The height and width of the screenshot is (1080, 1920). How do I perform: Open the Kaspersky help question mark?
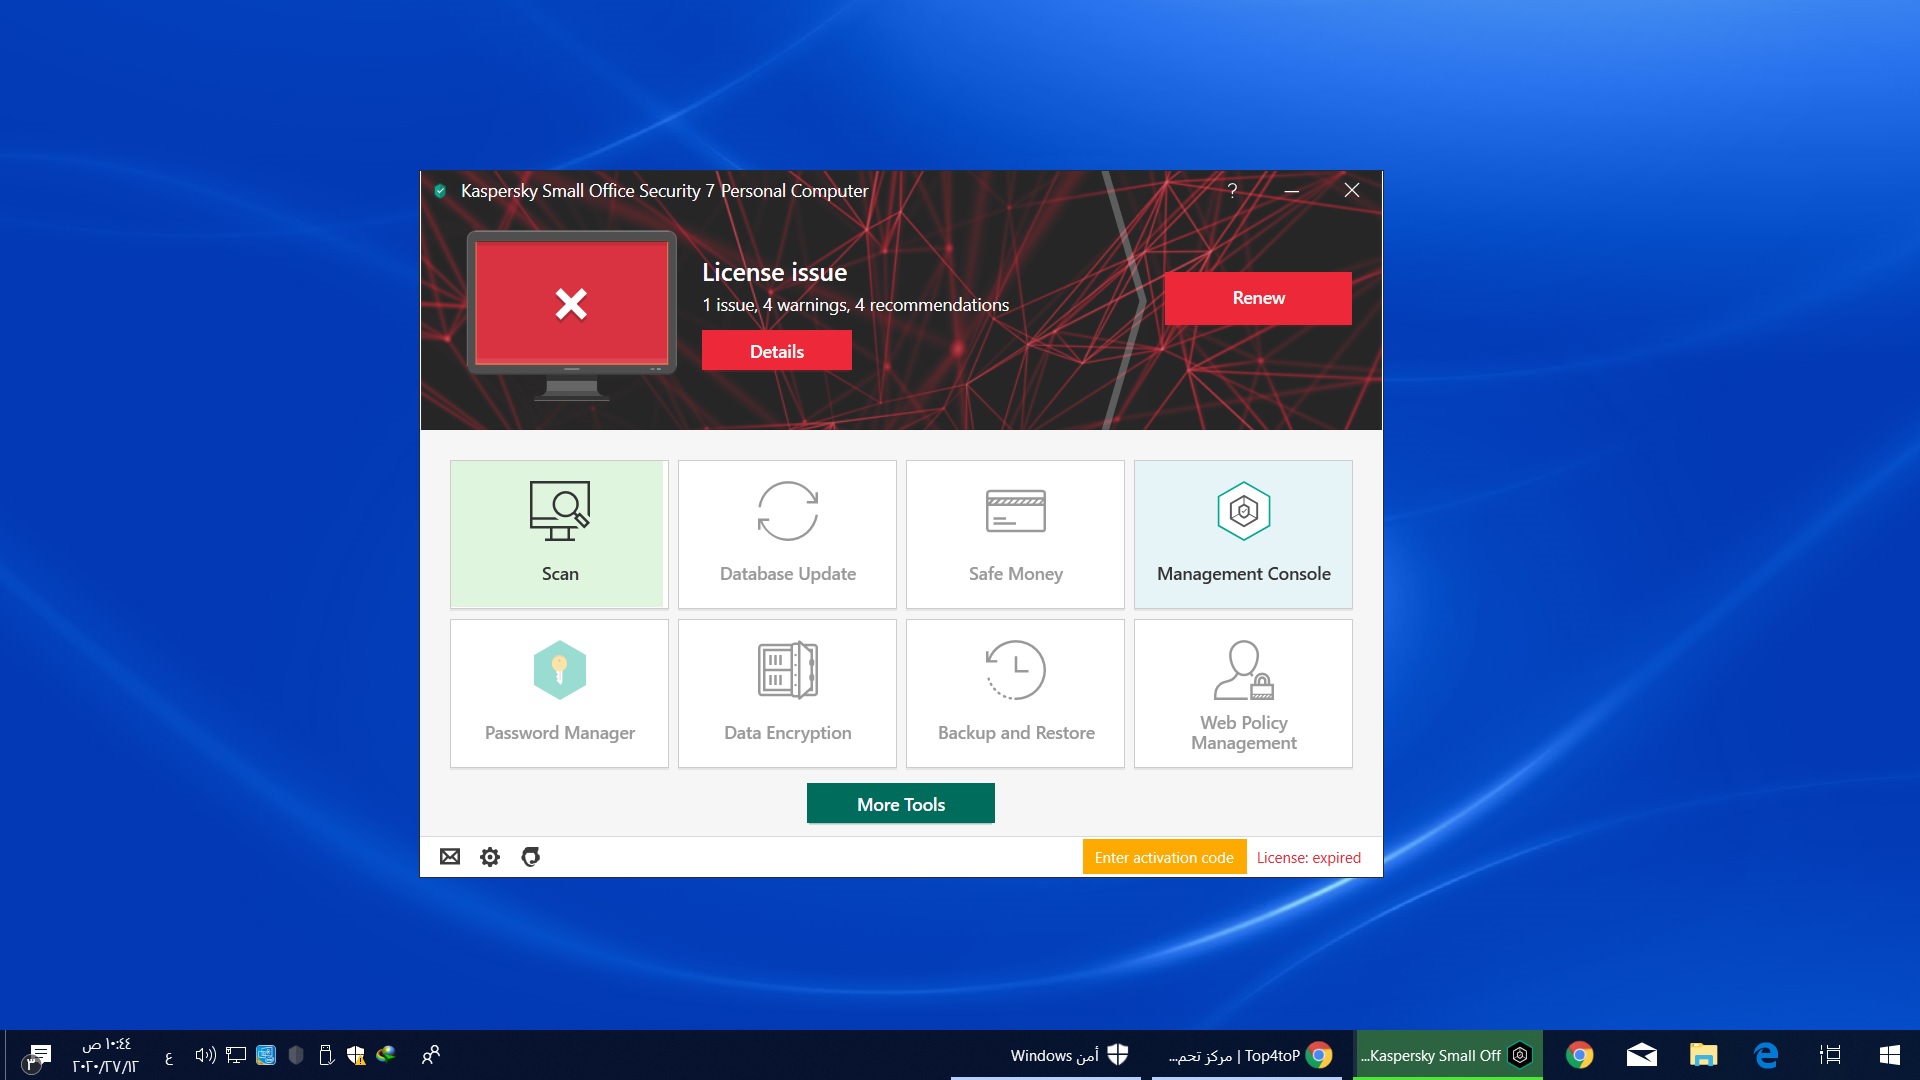(1232, 190)
